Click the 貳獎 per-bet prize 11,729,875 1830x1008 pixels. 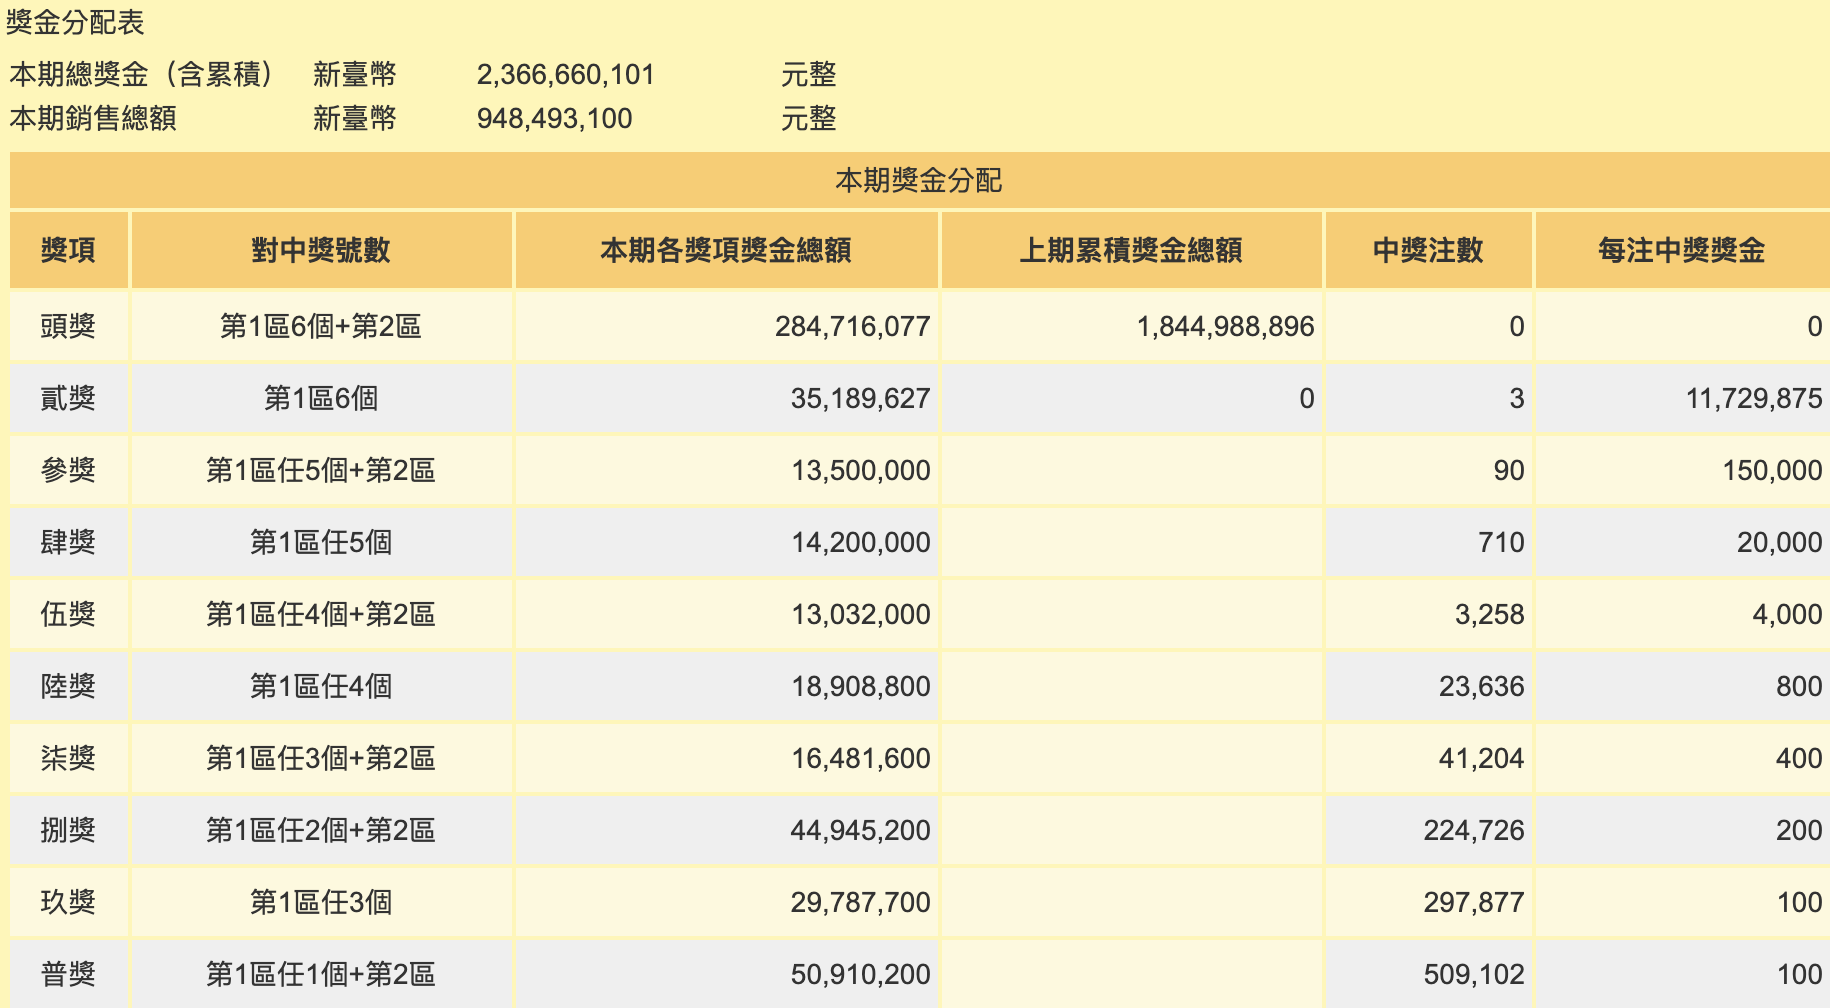click(1753, 398)
